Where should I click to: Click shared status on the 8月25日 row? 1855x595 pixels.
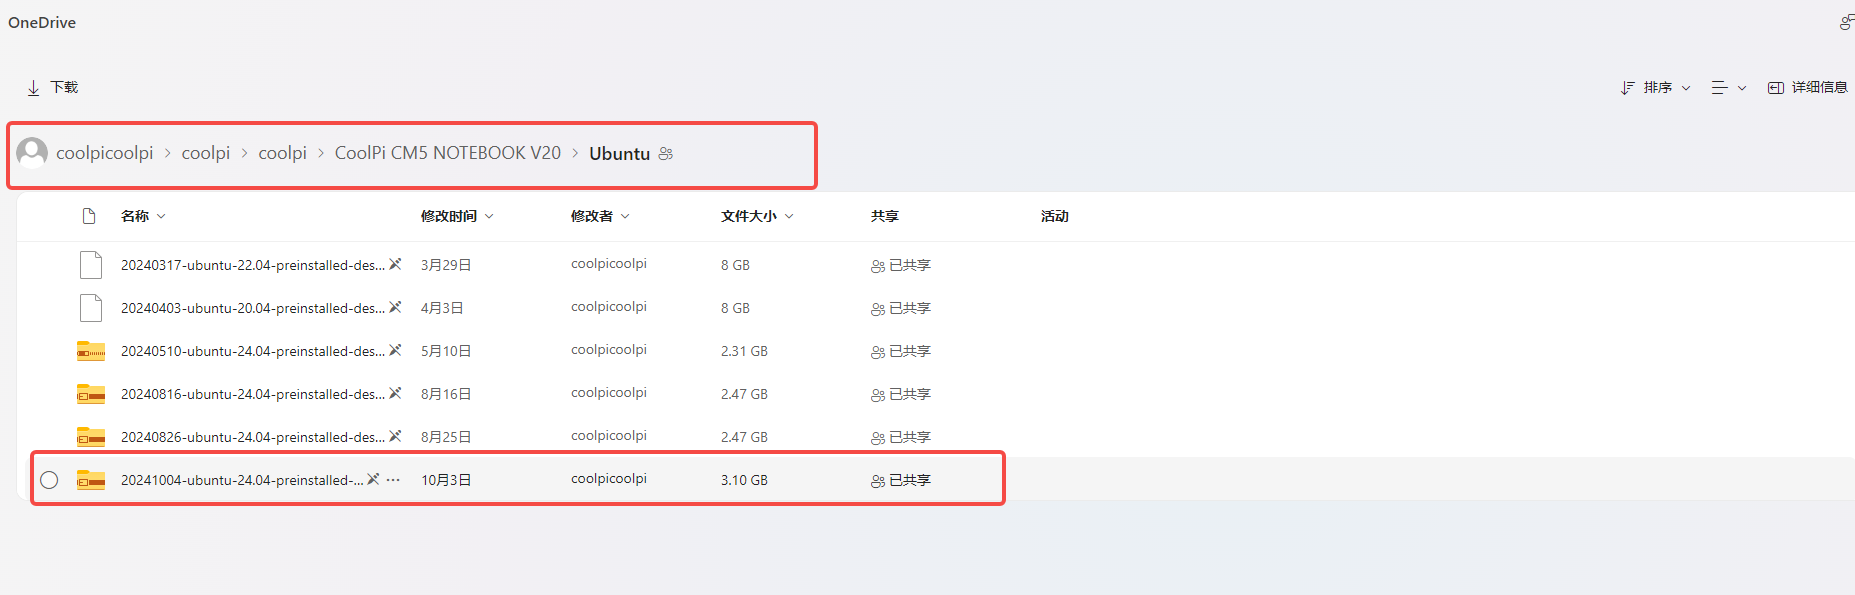(900, 437)
